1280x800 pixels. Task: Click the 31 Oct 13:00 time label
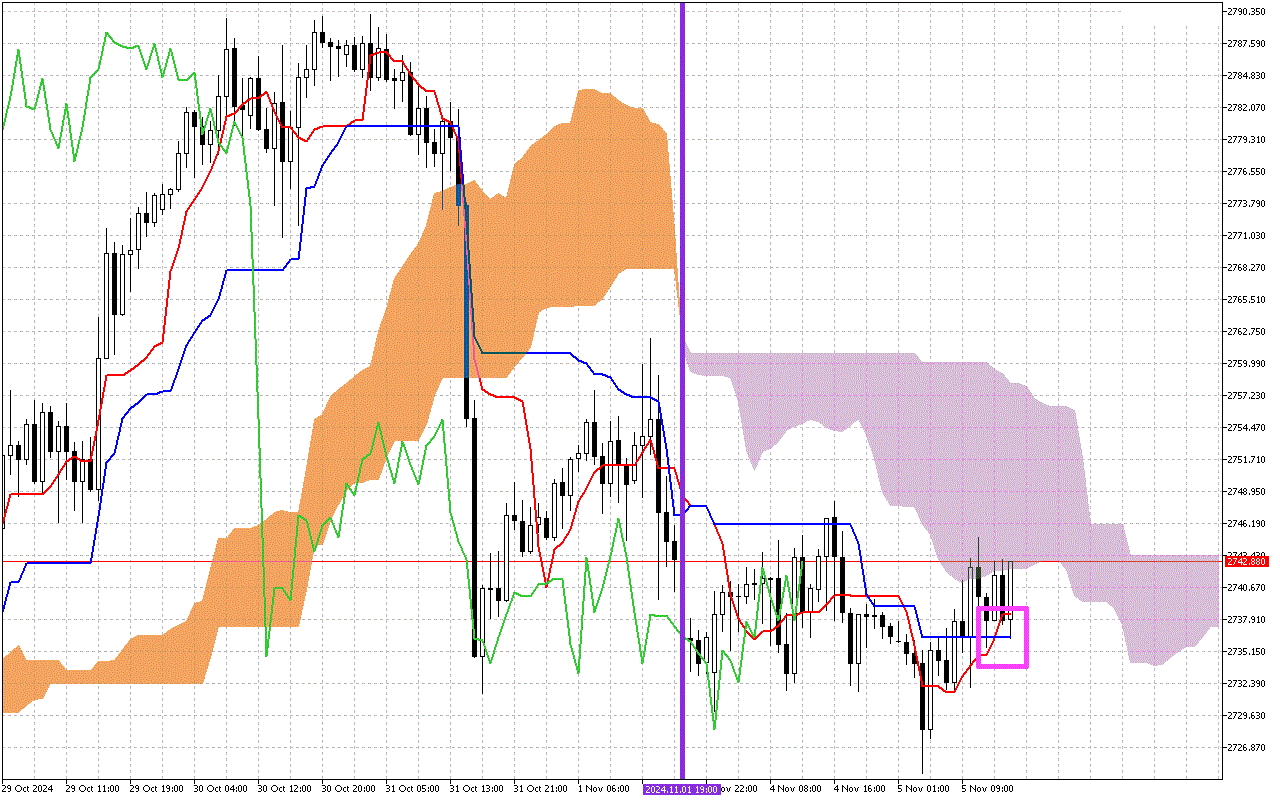[475, 789]
